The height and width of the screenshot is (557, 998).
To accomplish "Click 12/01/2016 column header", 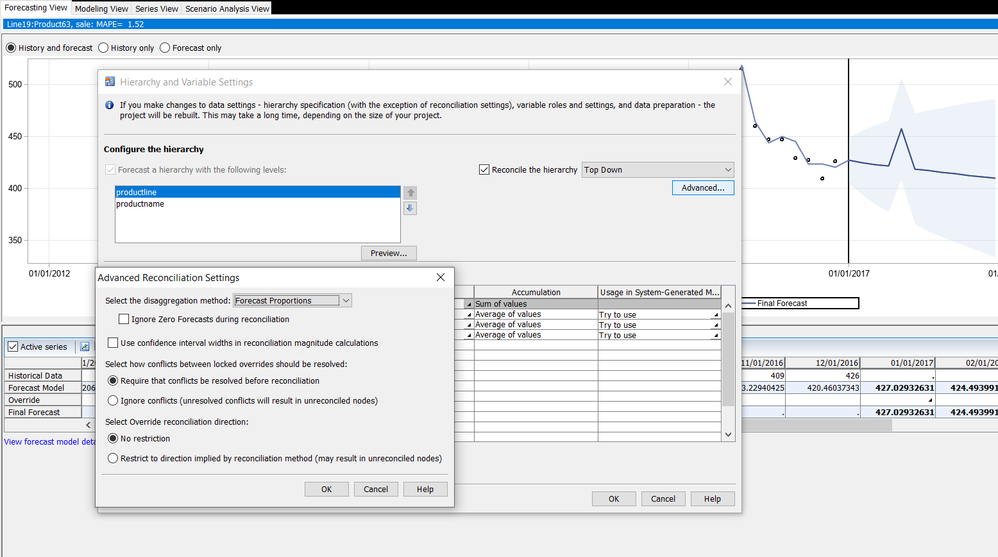I will point(823,363).
